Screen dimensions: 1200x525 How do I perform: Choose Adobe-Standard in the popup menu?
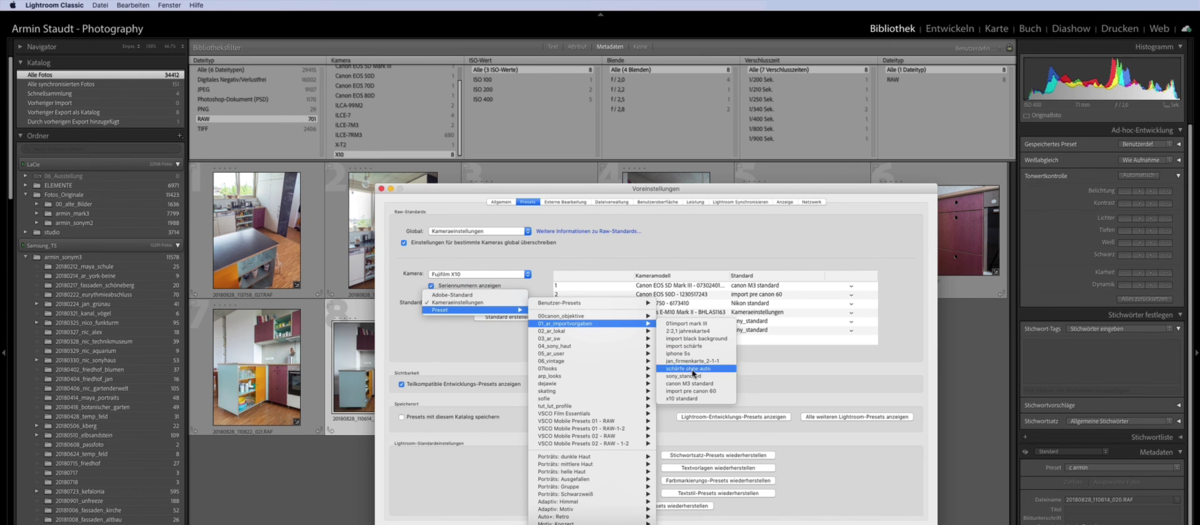474,295
